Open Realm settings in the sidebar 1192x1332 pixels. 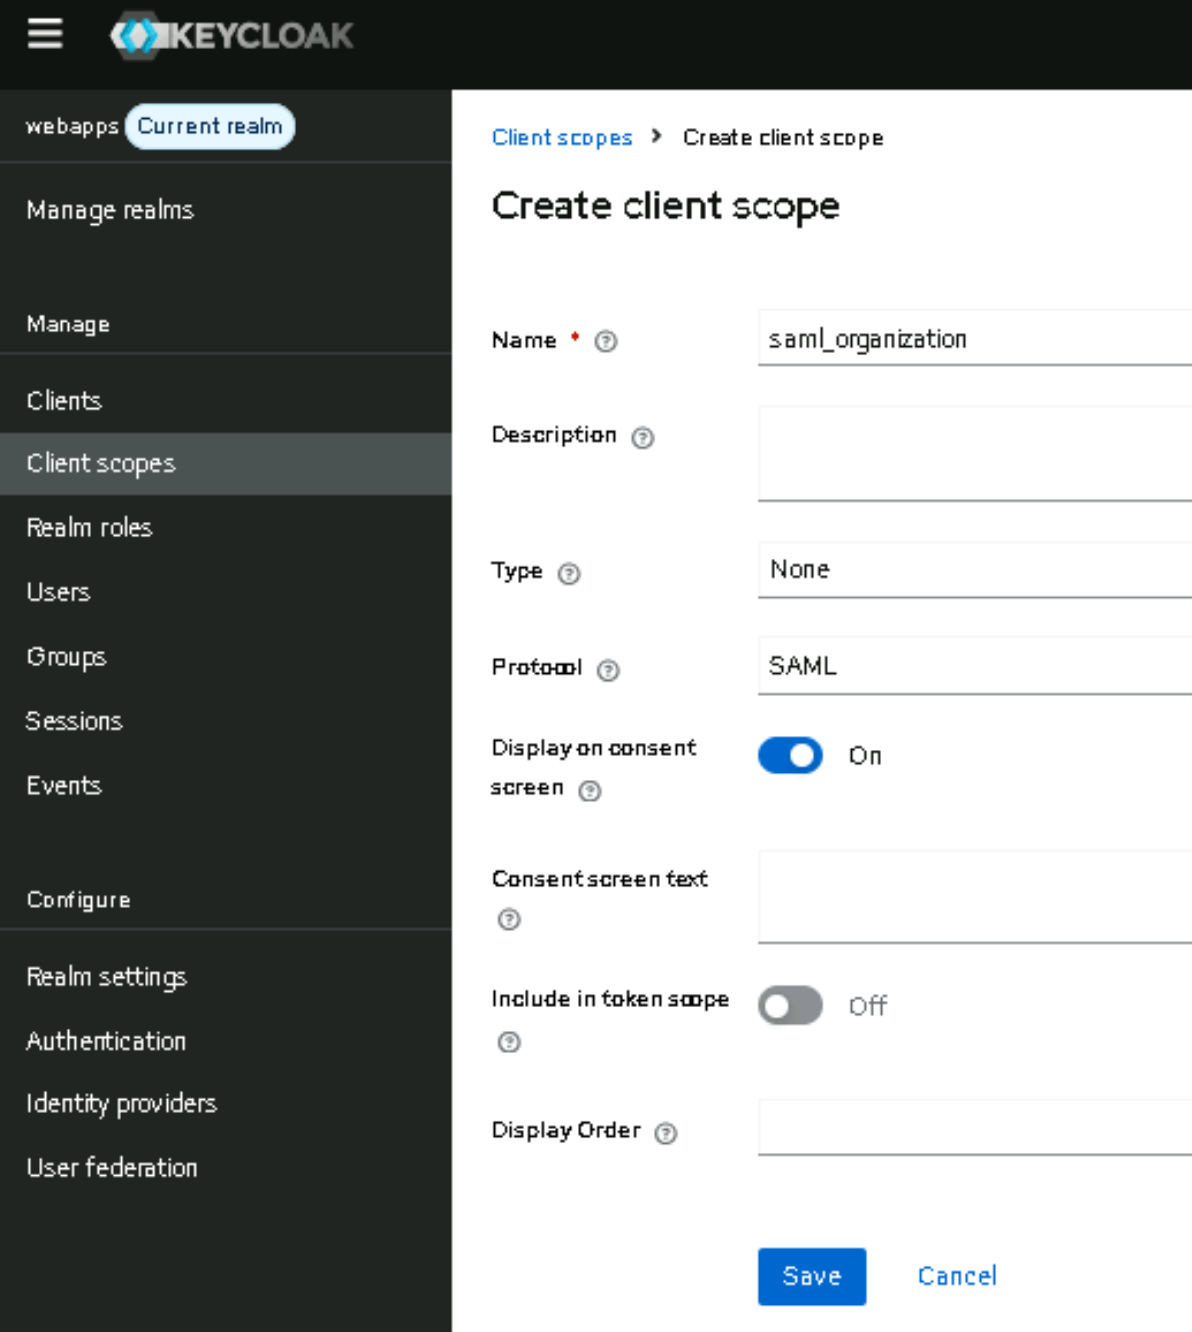point(107,977)
